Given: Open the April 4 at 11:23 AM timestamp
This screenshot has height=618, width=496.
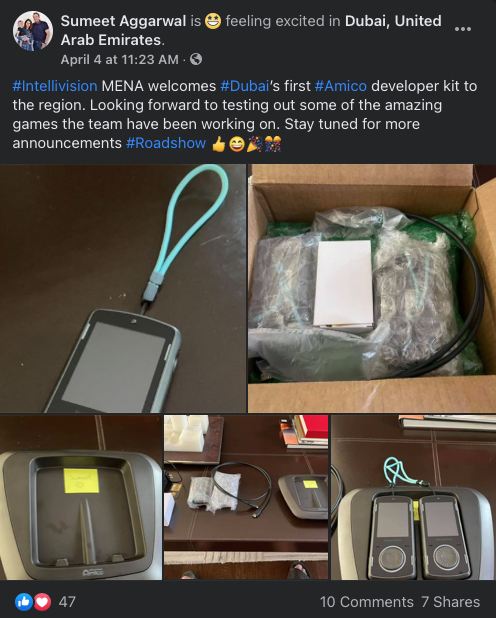Looking at the screenshot, I should (119, 60).
